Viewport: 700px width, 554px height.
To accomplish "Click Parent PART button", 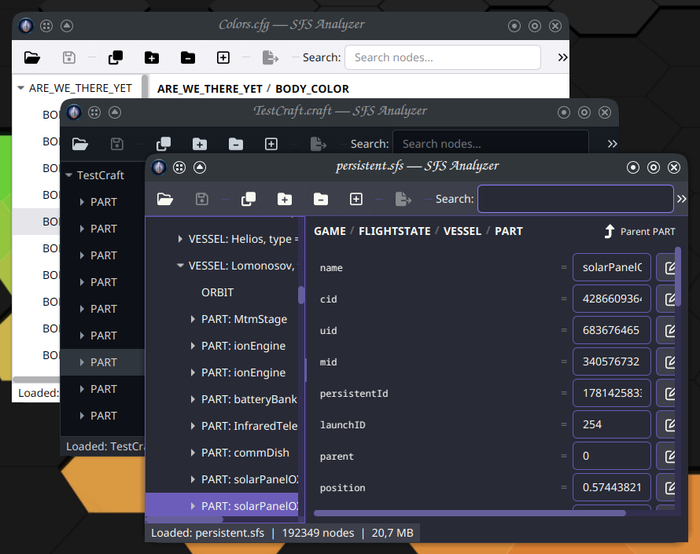I will click(640, 232).
